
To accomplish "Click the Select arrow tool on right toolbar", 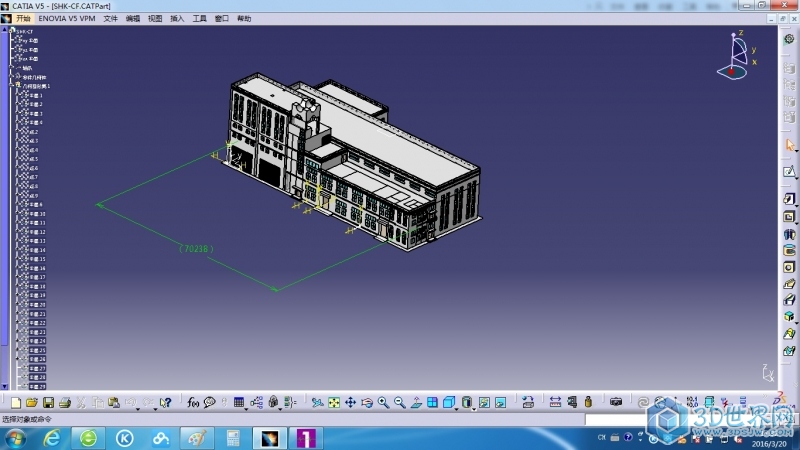I will tap(789, 146).
